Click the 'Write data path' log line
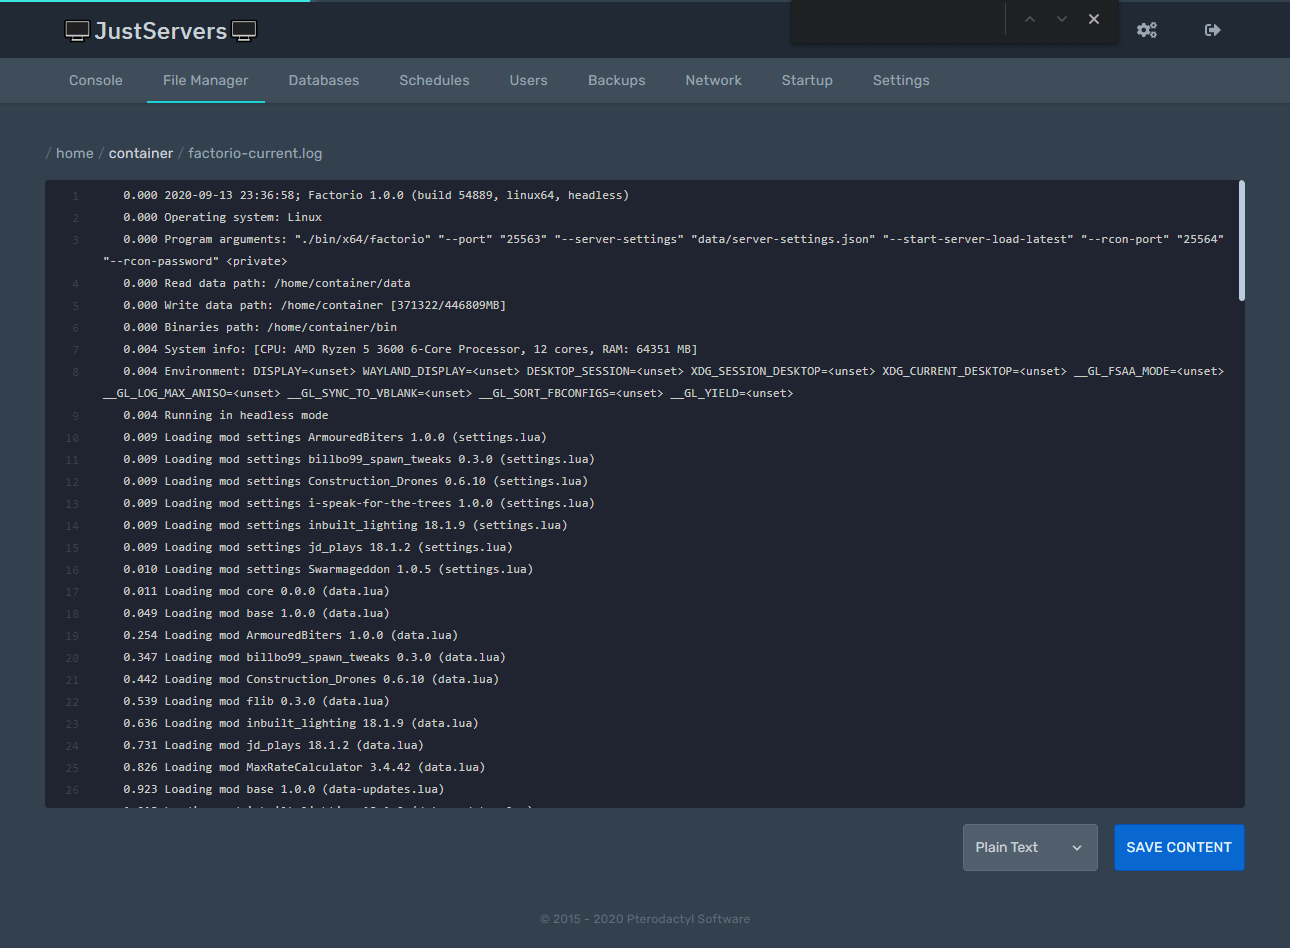Viewport: 1290px width, 948px height. point(315,305)
